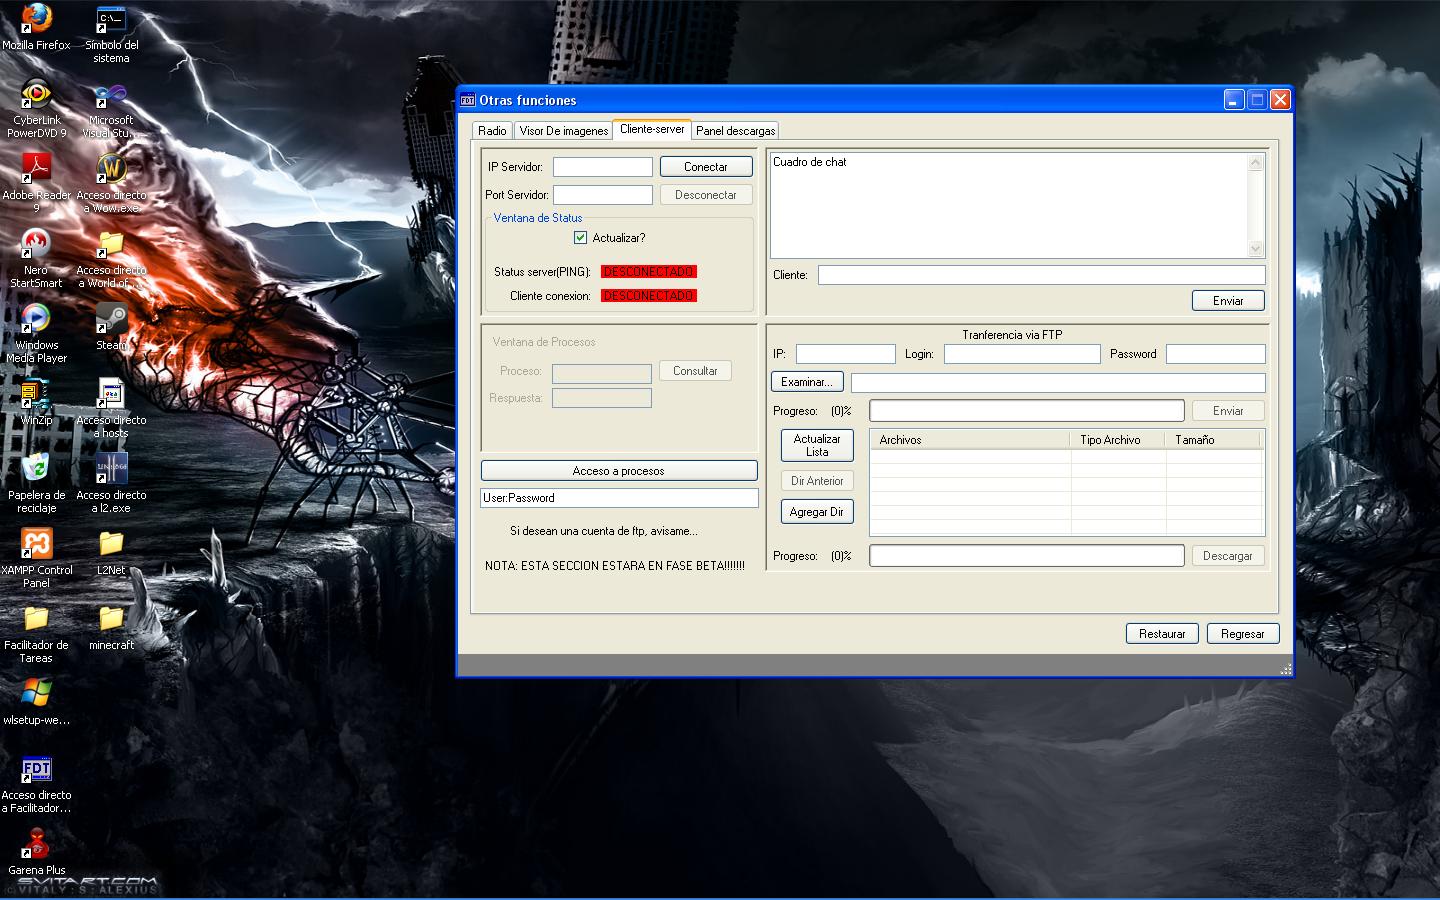The image size is (1440, 900).
Task: Click the FTP upload progress bar
Action: click(1027, 411)
